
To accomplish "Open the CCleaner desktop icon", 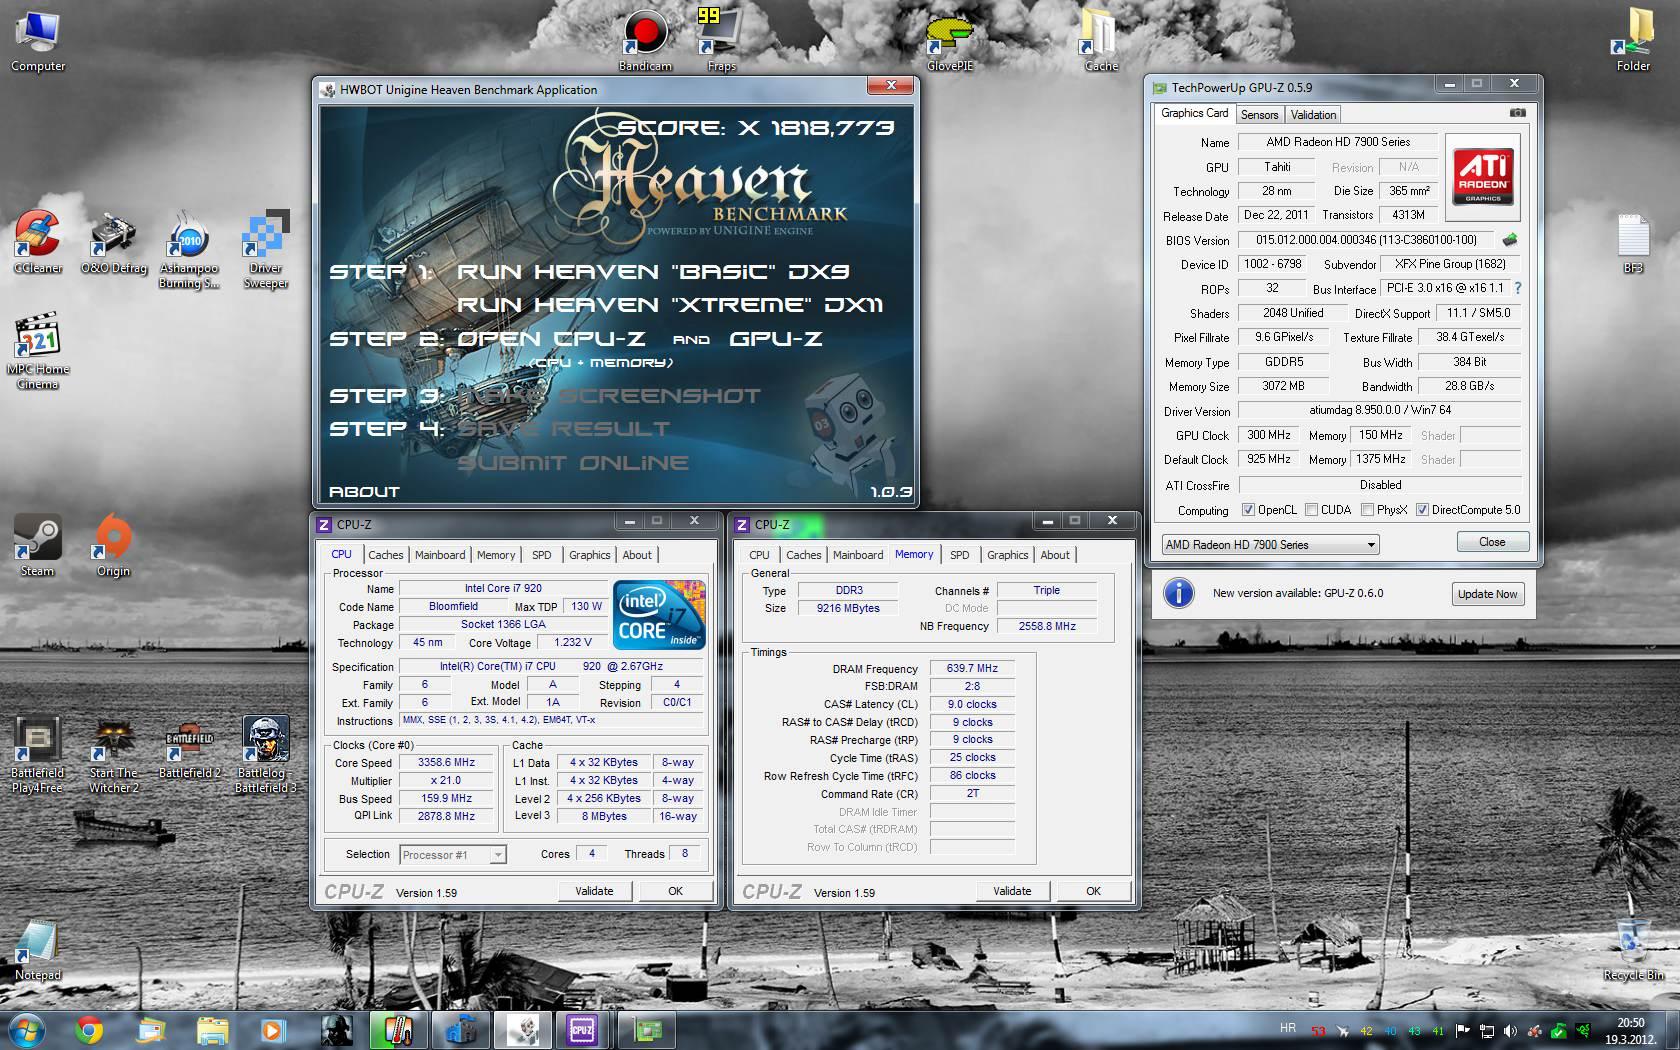I will [x=38, y=241].
